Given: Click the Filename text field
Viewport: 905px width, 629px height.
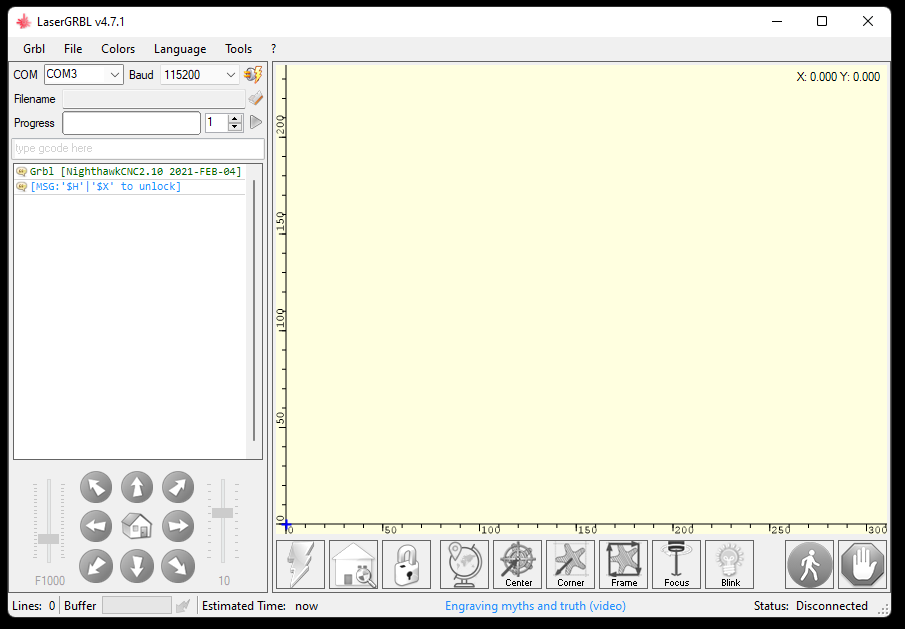Looking at the screenshot, I should click(154, 99).
